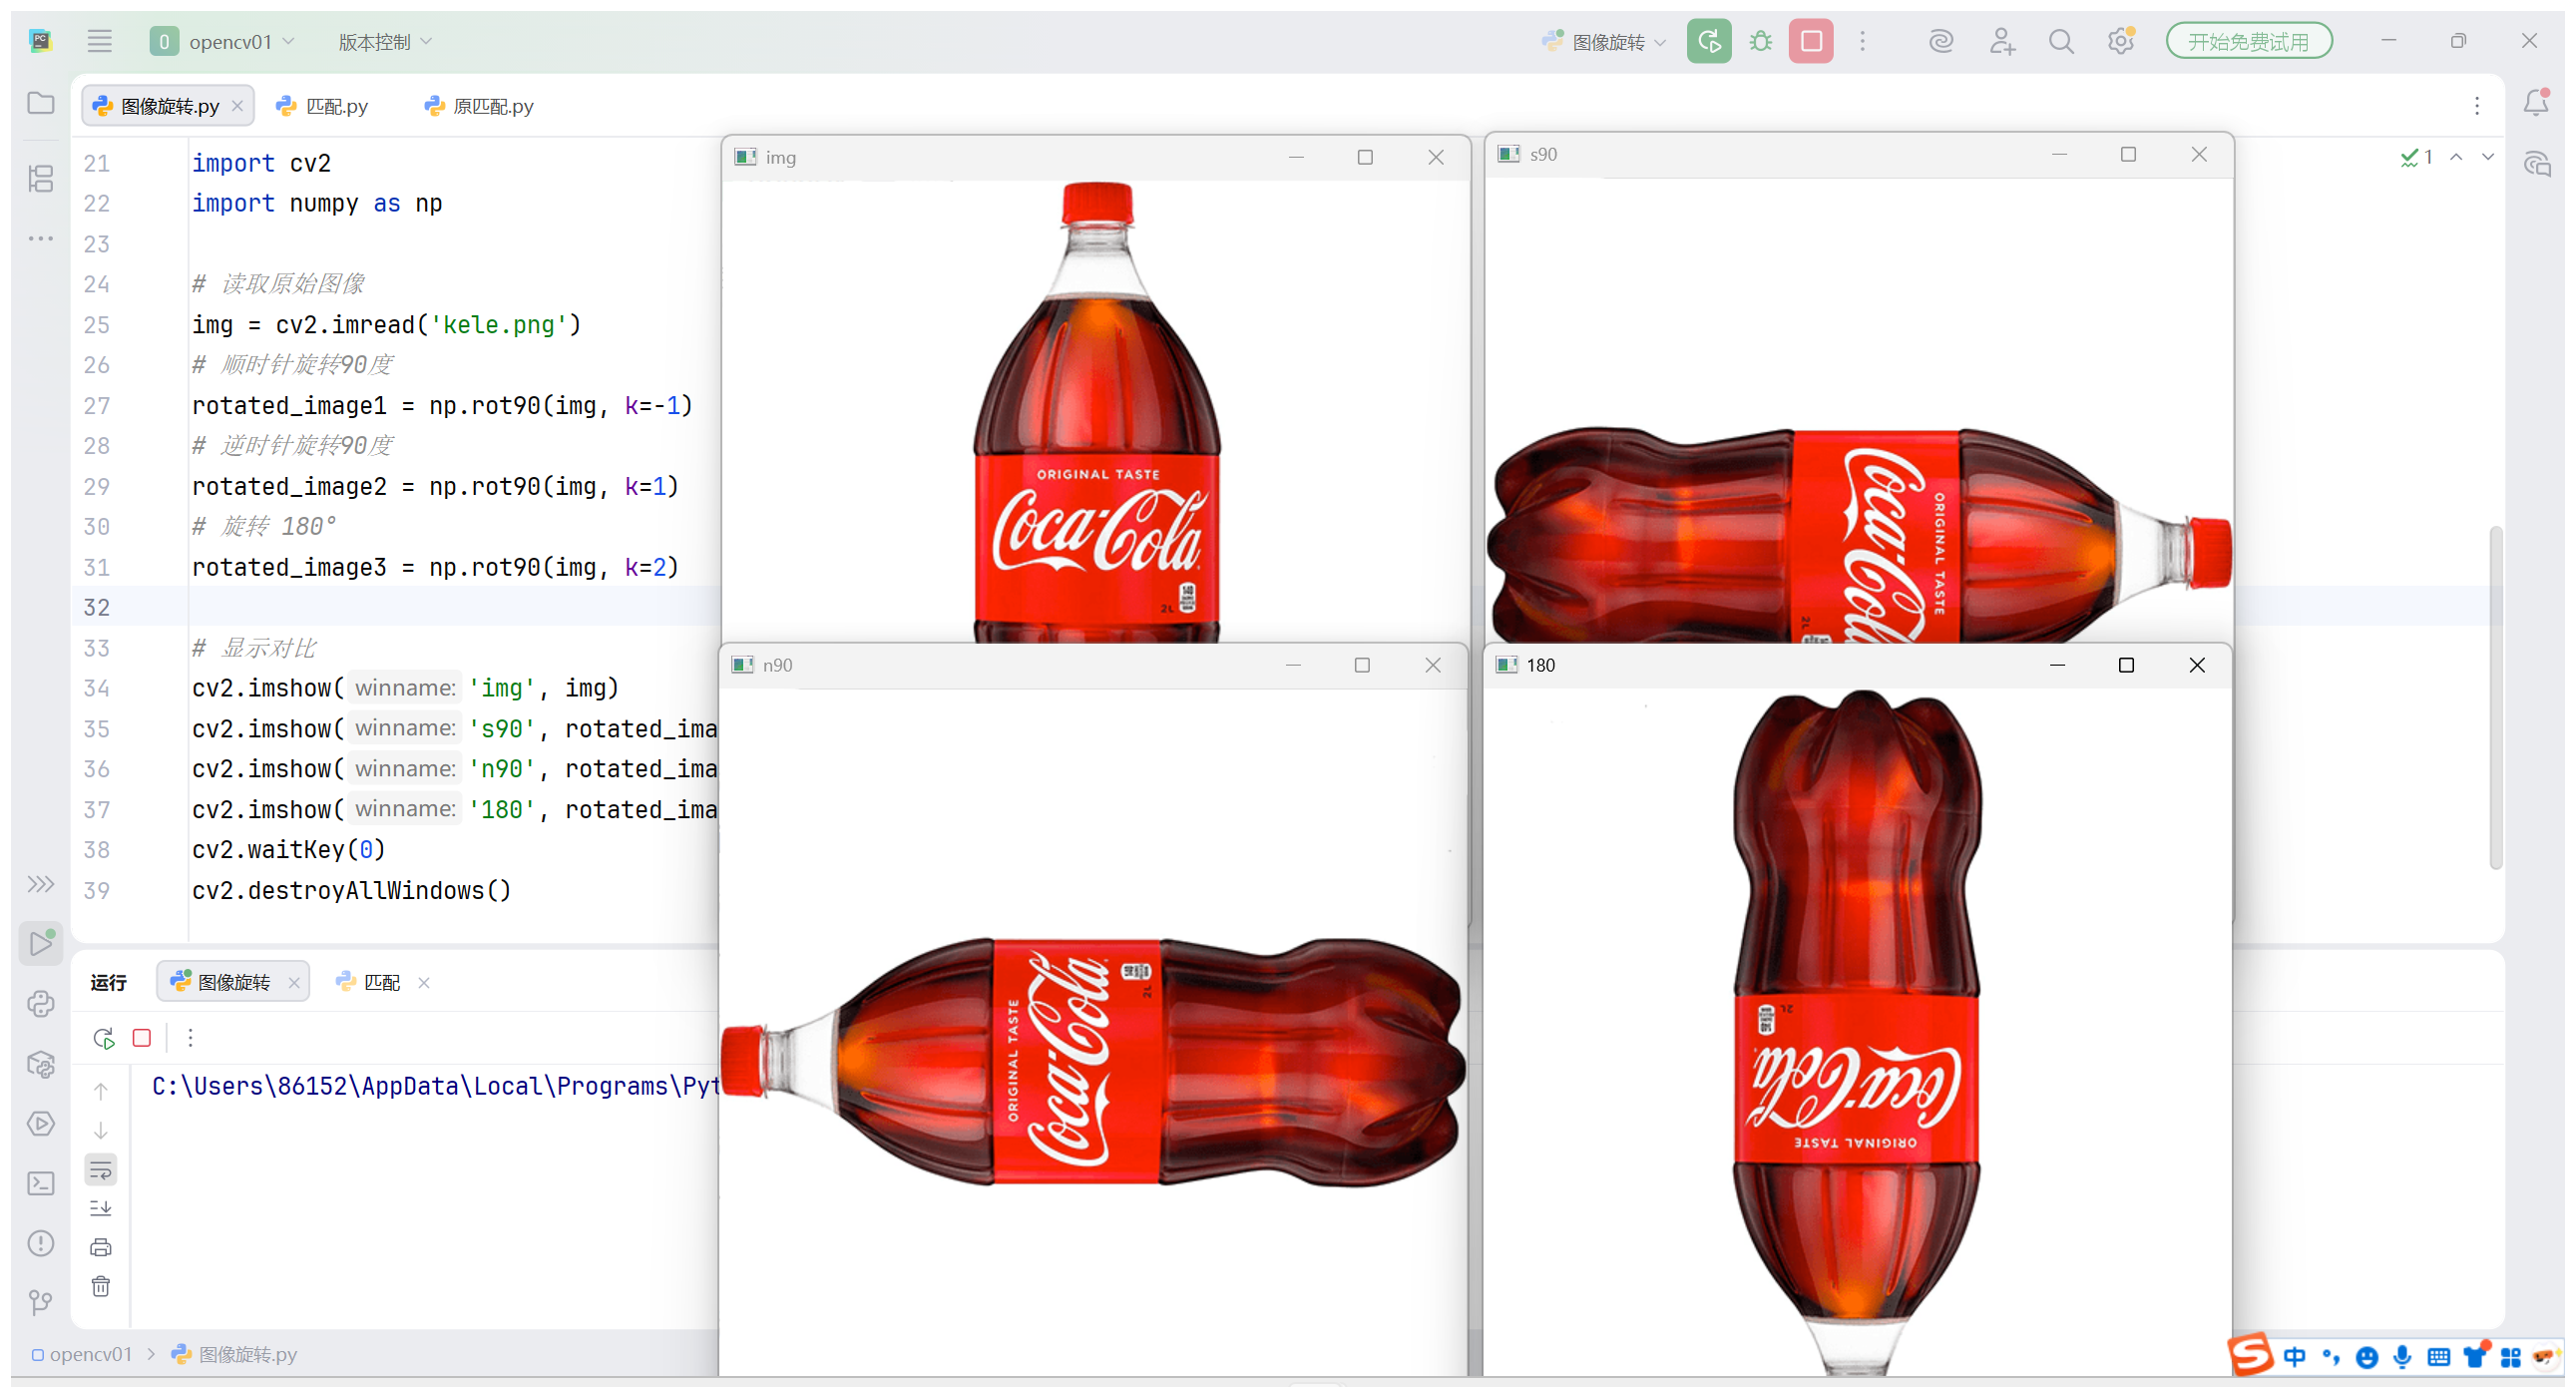Click the Debug bug icon
This screenshot has height=1387, width=2576.
click(1760, 42)
